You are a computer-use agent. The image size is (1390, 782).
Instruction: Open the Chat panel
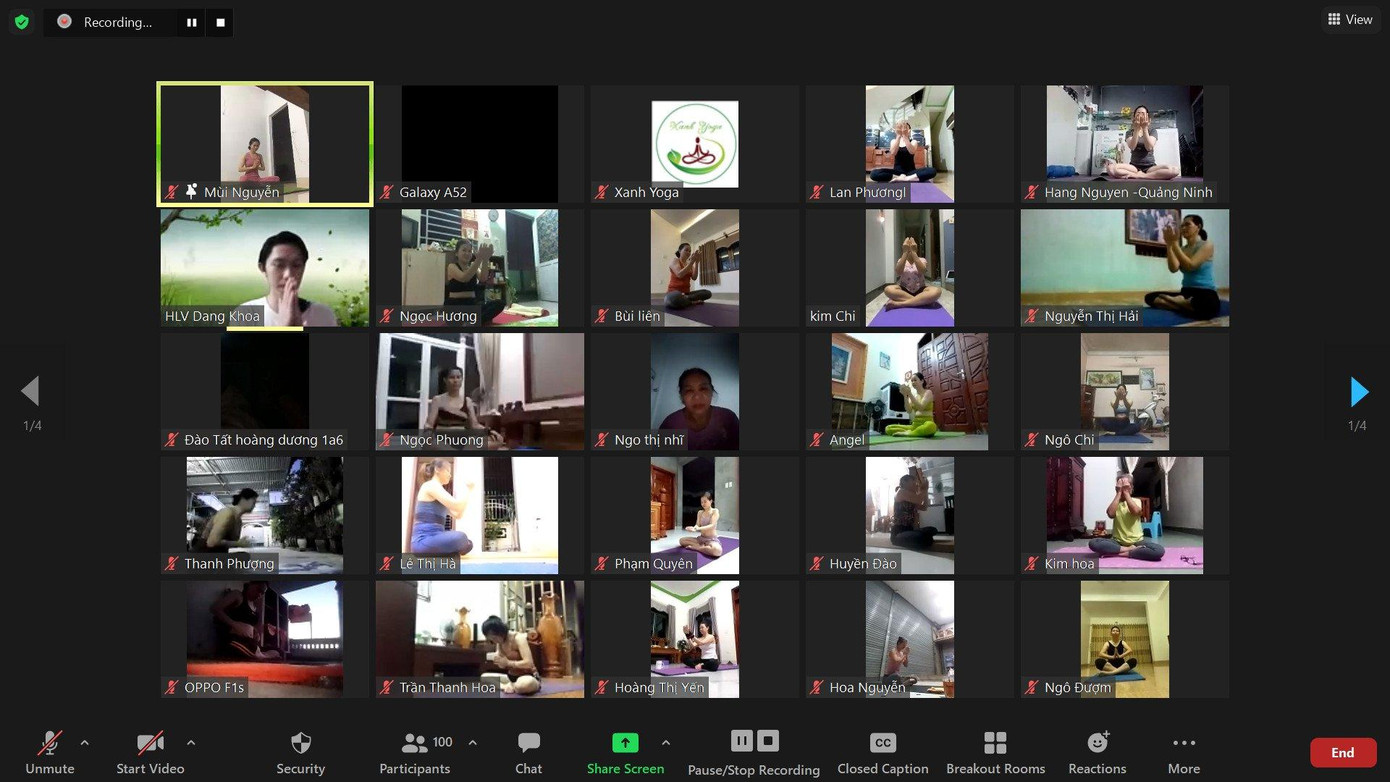point(528,750)
